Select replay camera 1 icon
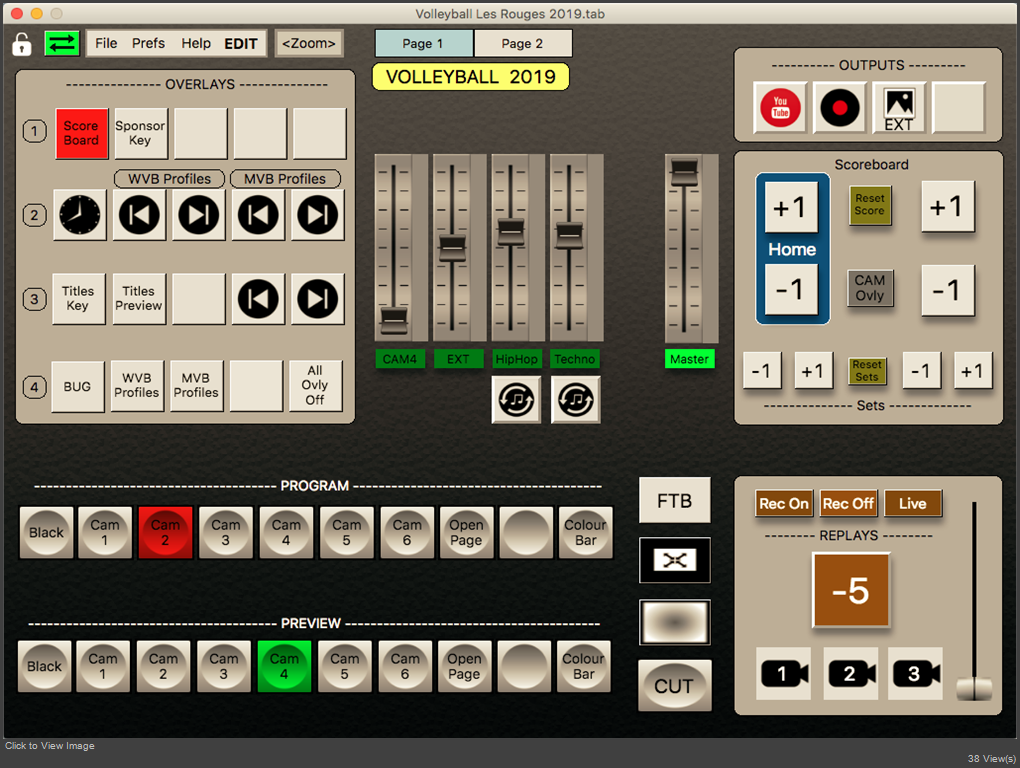 click(x=784, y=674)
